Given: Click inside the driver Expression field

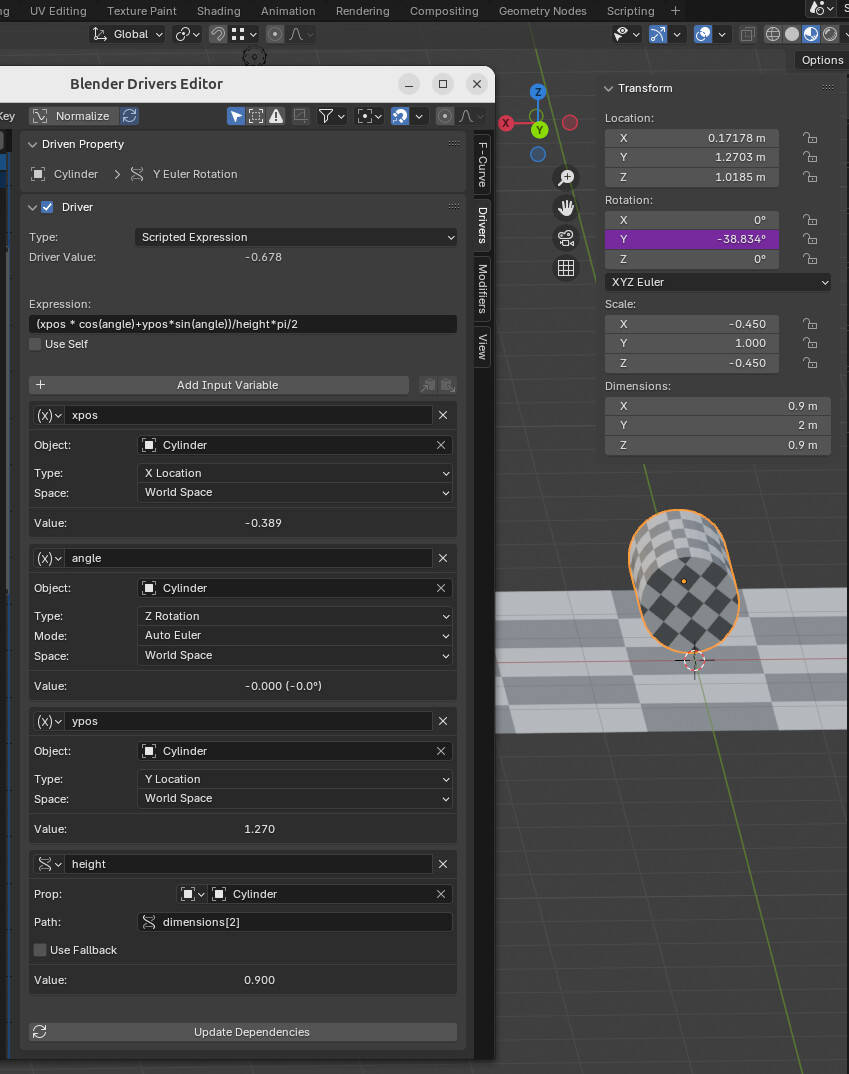Looking at the screenshot, I should (240, 324).
